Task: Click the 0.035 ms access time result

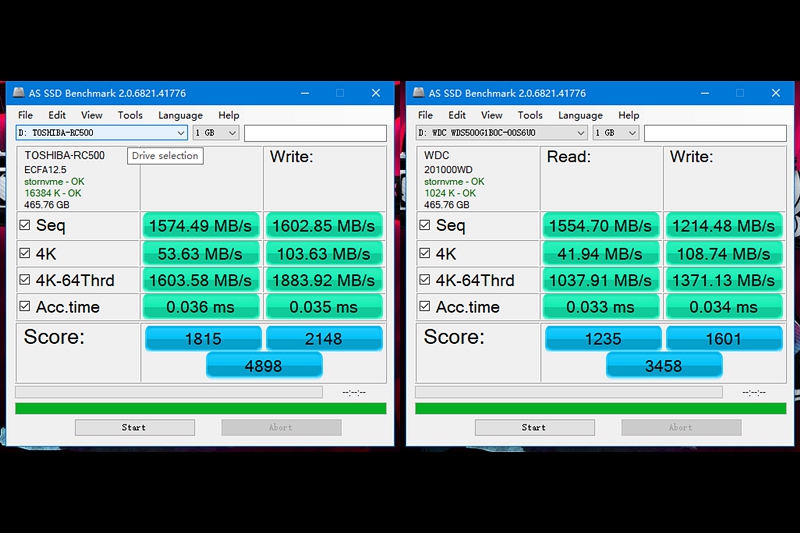Action: tap(323, 307)
